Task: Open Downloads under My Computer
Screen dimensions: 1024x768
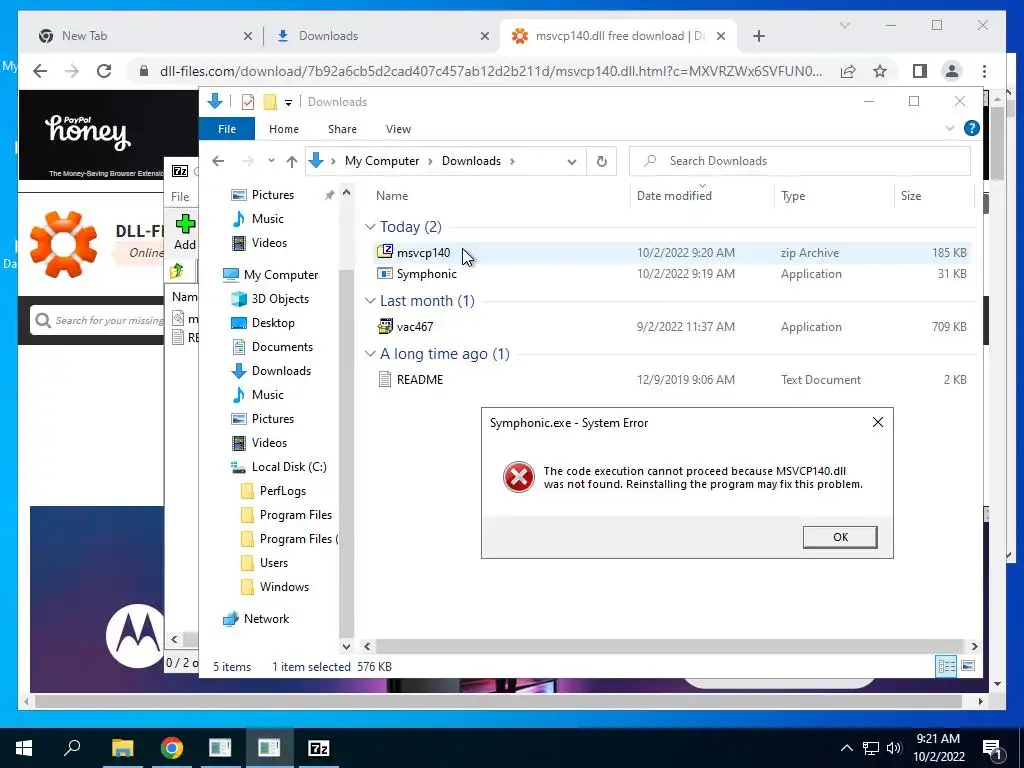Action: (281, 371)
